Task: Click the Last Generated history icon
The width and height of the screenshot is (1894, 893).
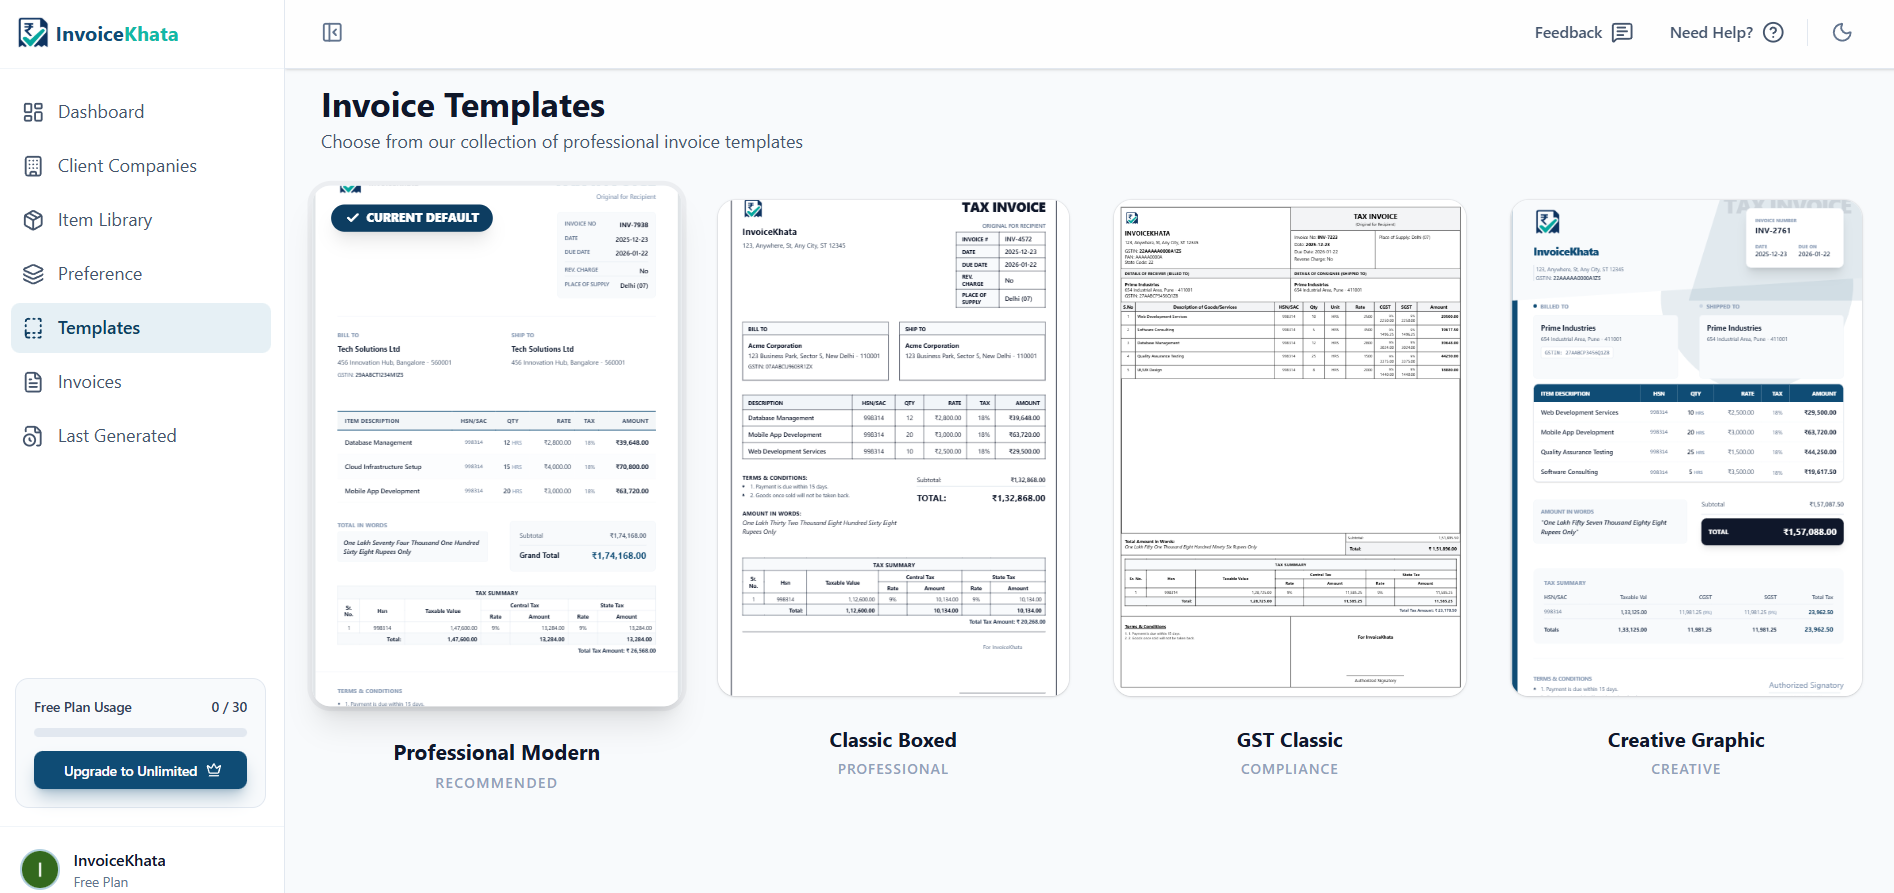Action: coord(33,436)
